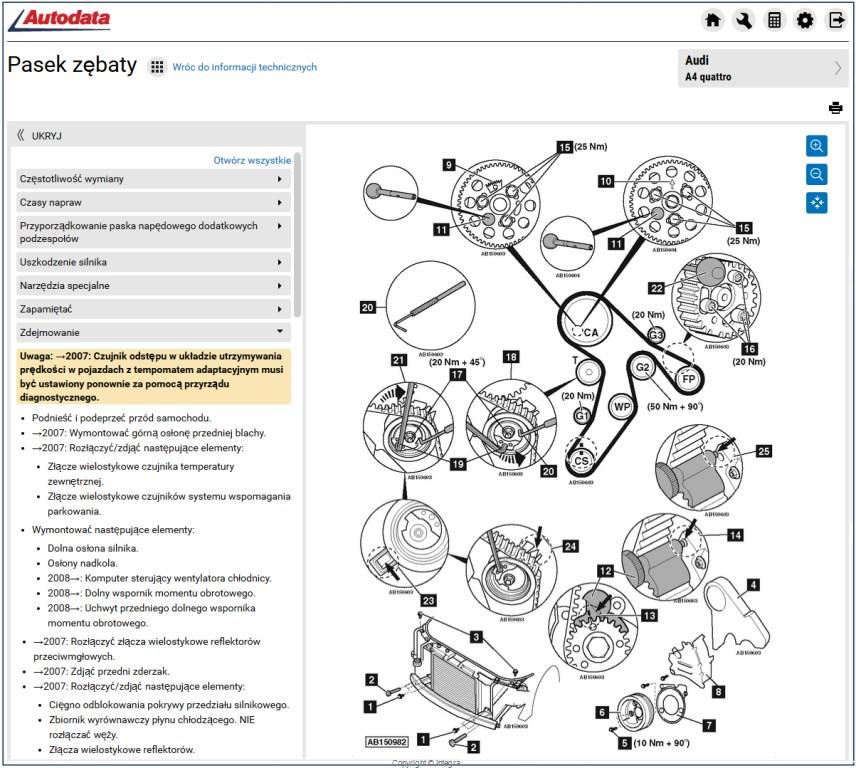Open the grid menu icon beside title
856x768 pixels.
point(157,67)
